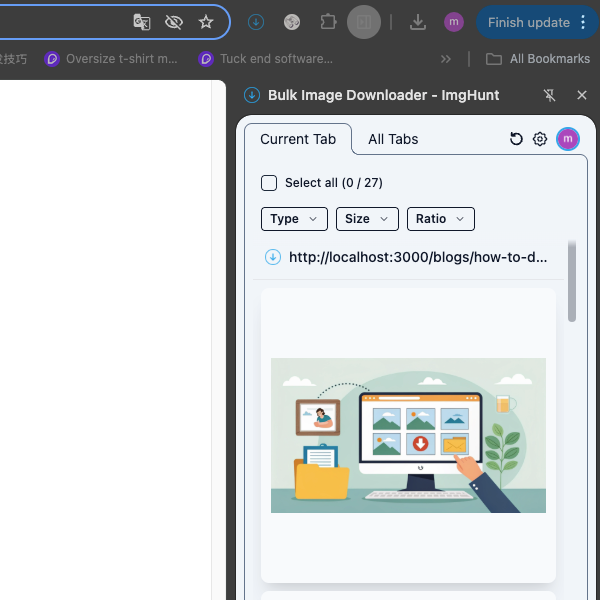Click the ImgHunt extension icon in toolbar
The height and width of the screenshot is (600, 600).
point(256,22)
